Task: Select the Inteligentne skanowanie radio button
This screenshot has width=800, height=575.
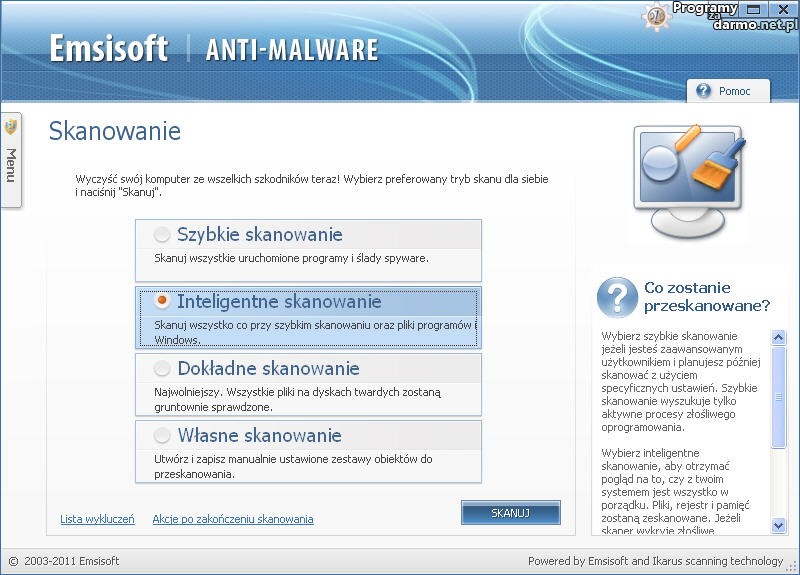Action: (162, 301)
